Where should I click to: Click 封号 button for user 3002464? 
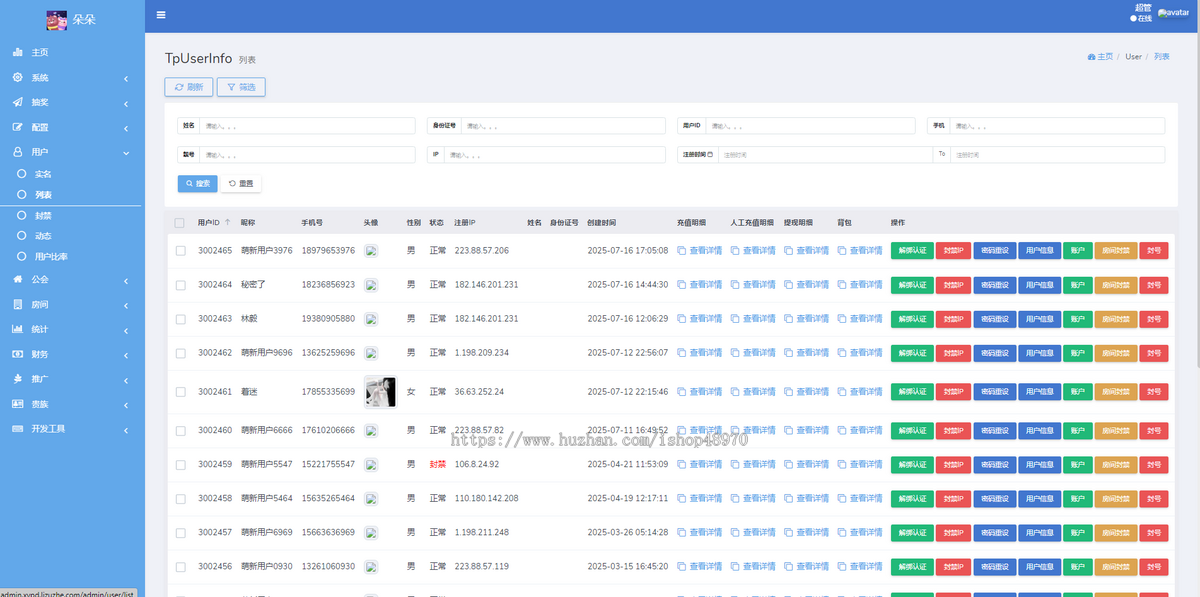pos(1153,285)
